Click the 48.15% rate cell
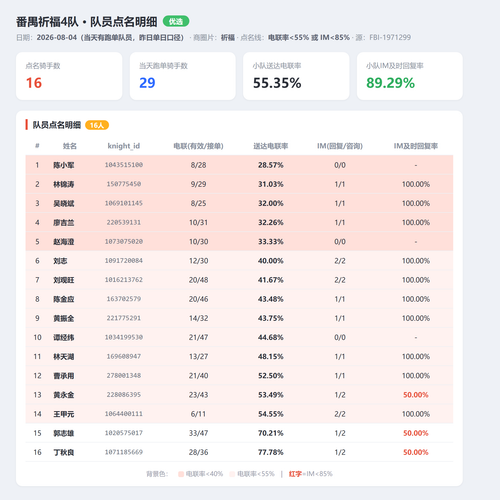Screen dimensions: 500x500 point(271,357)
